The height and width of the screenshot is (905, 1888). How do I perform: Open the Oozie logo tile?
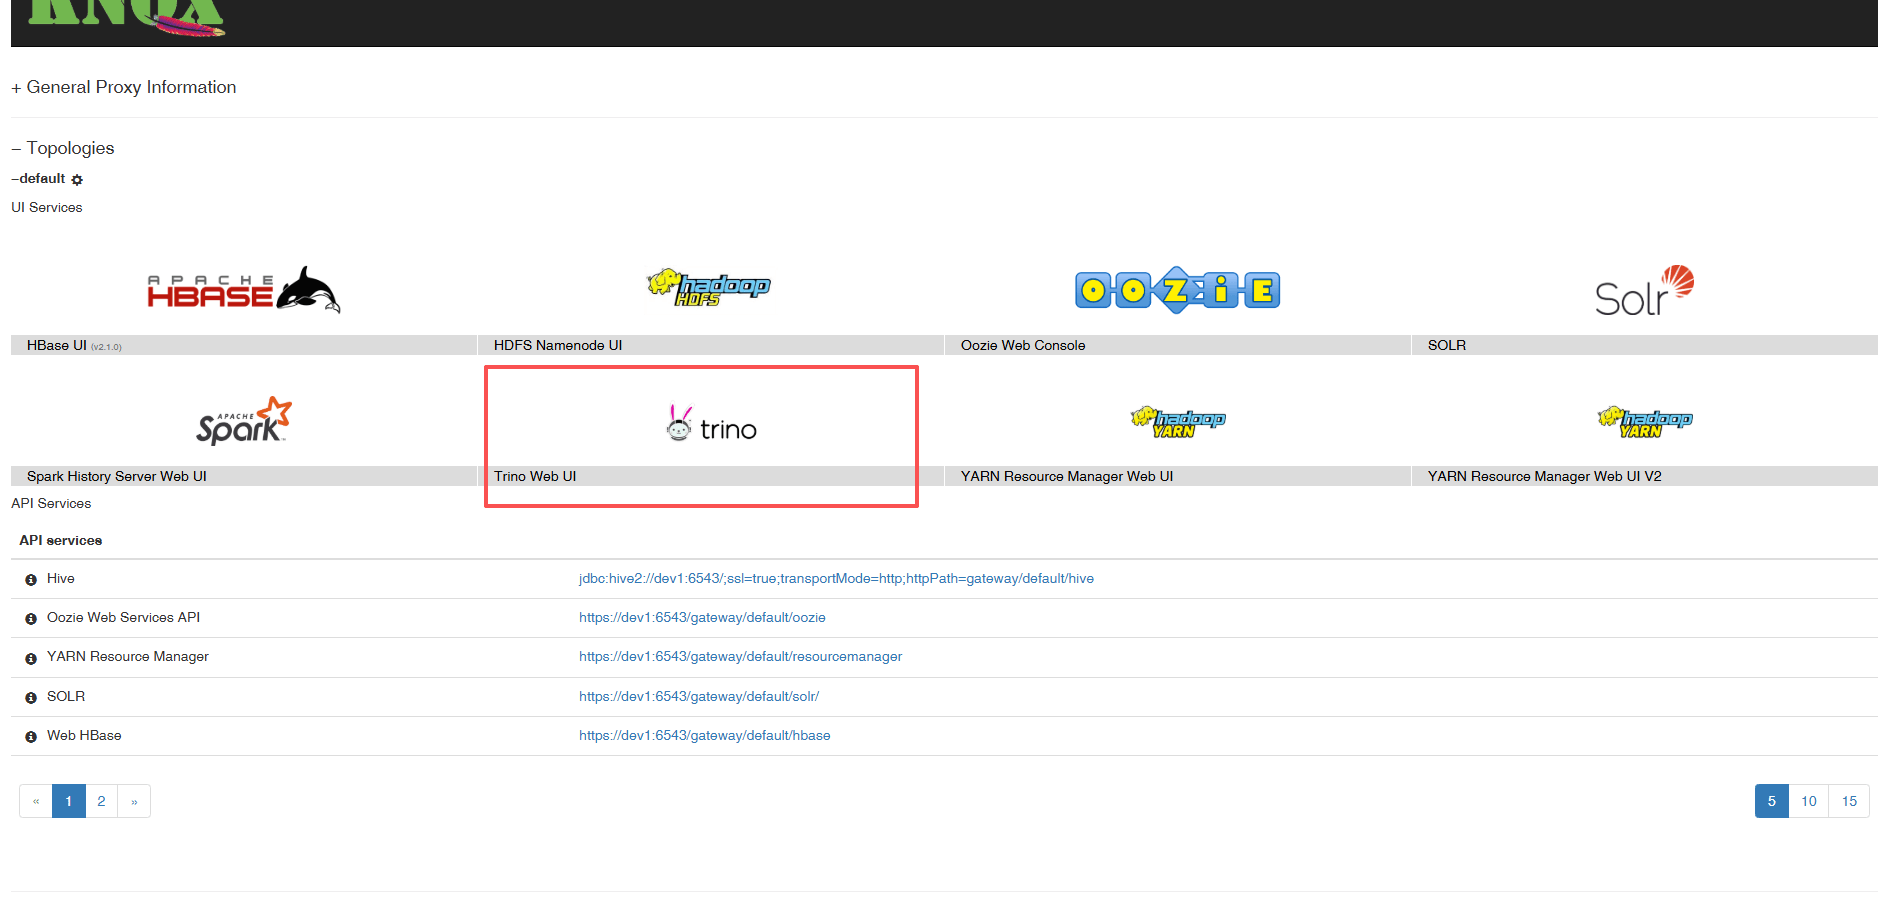(1177, 290)
